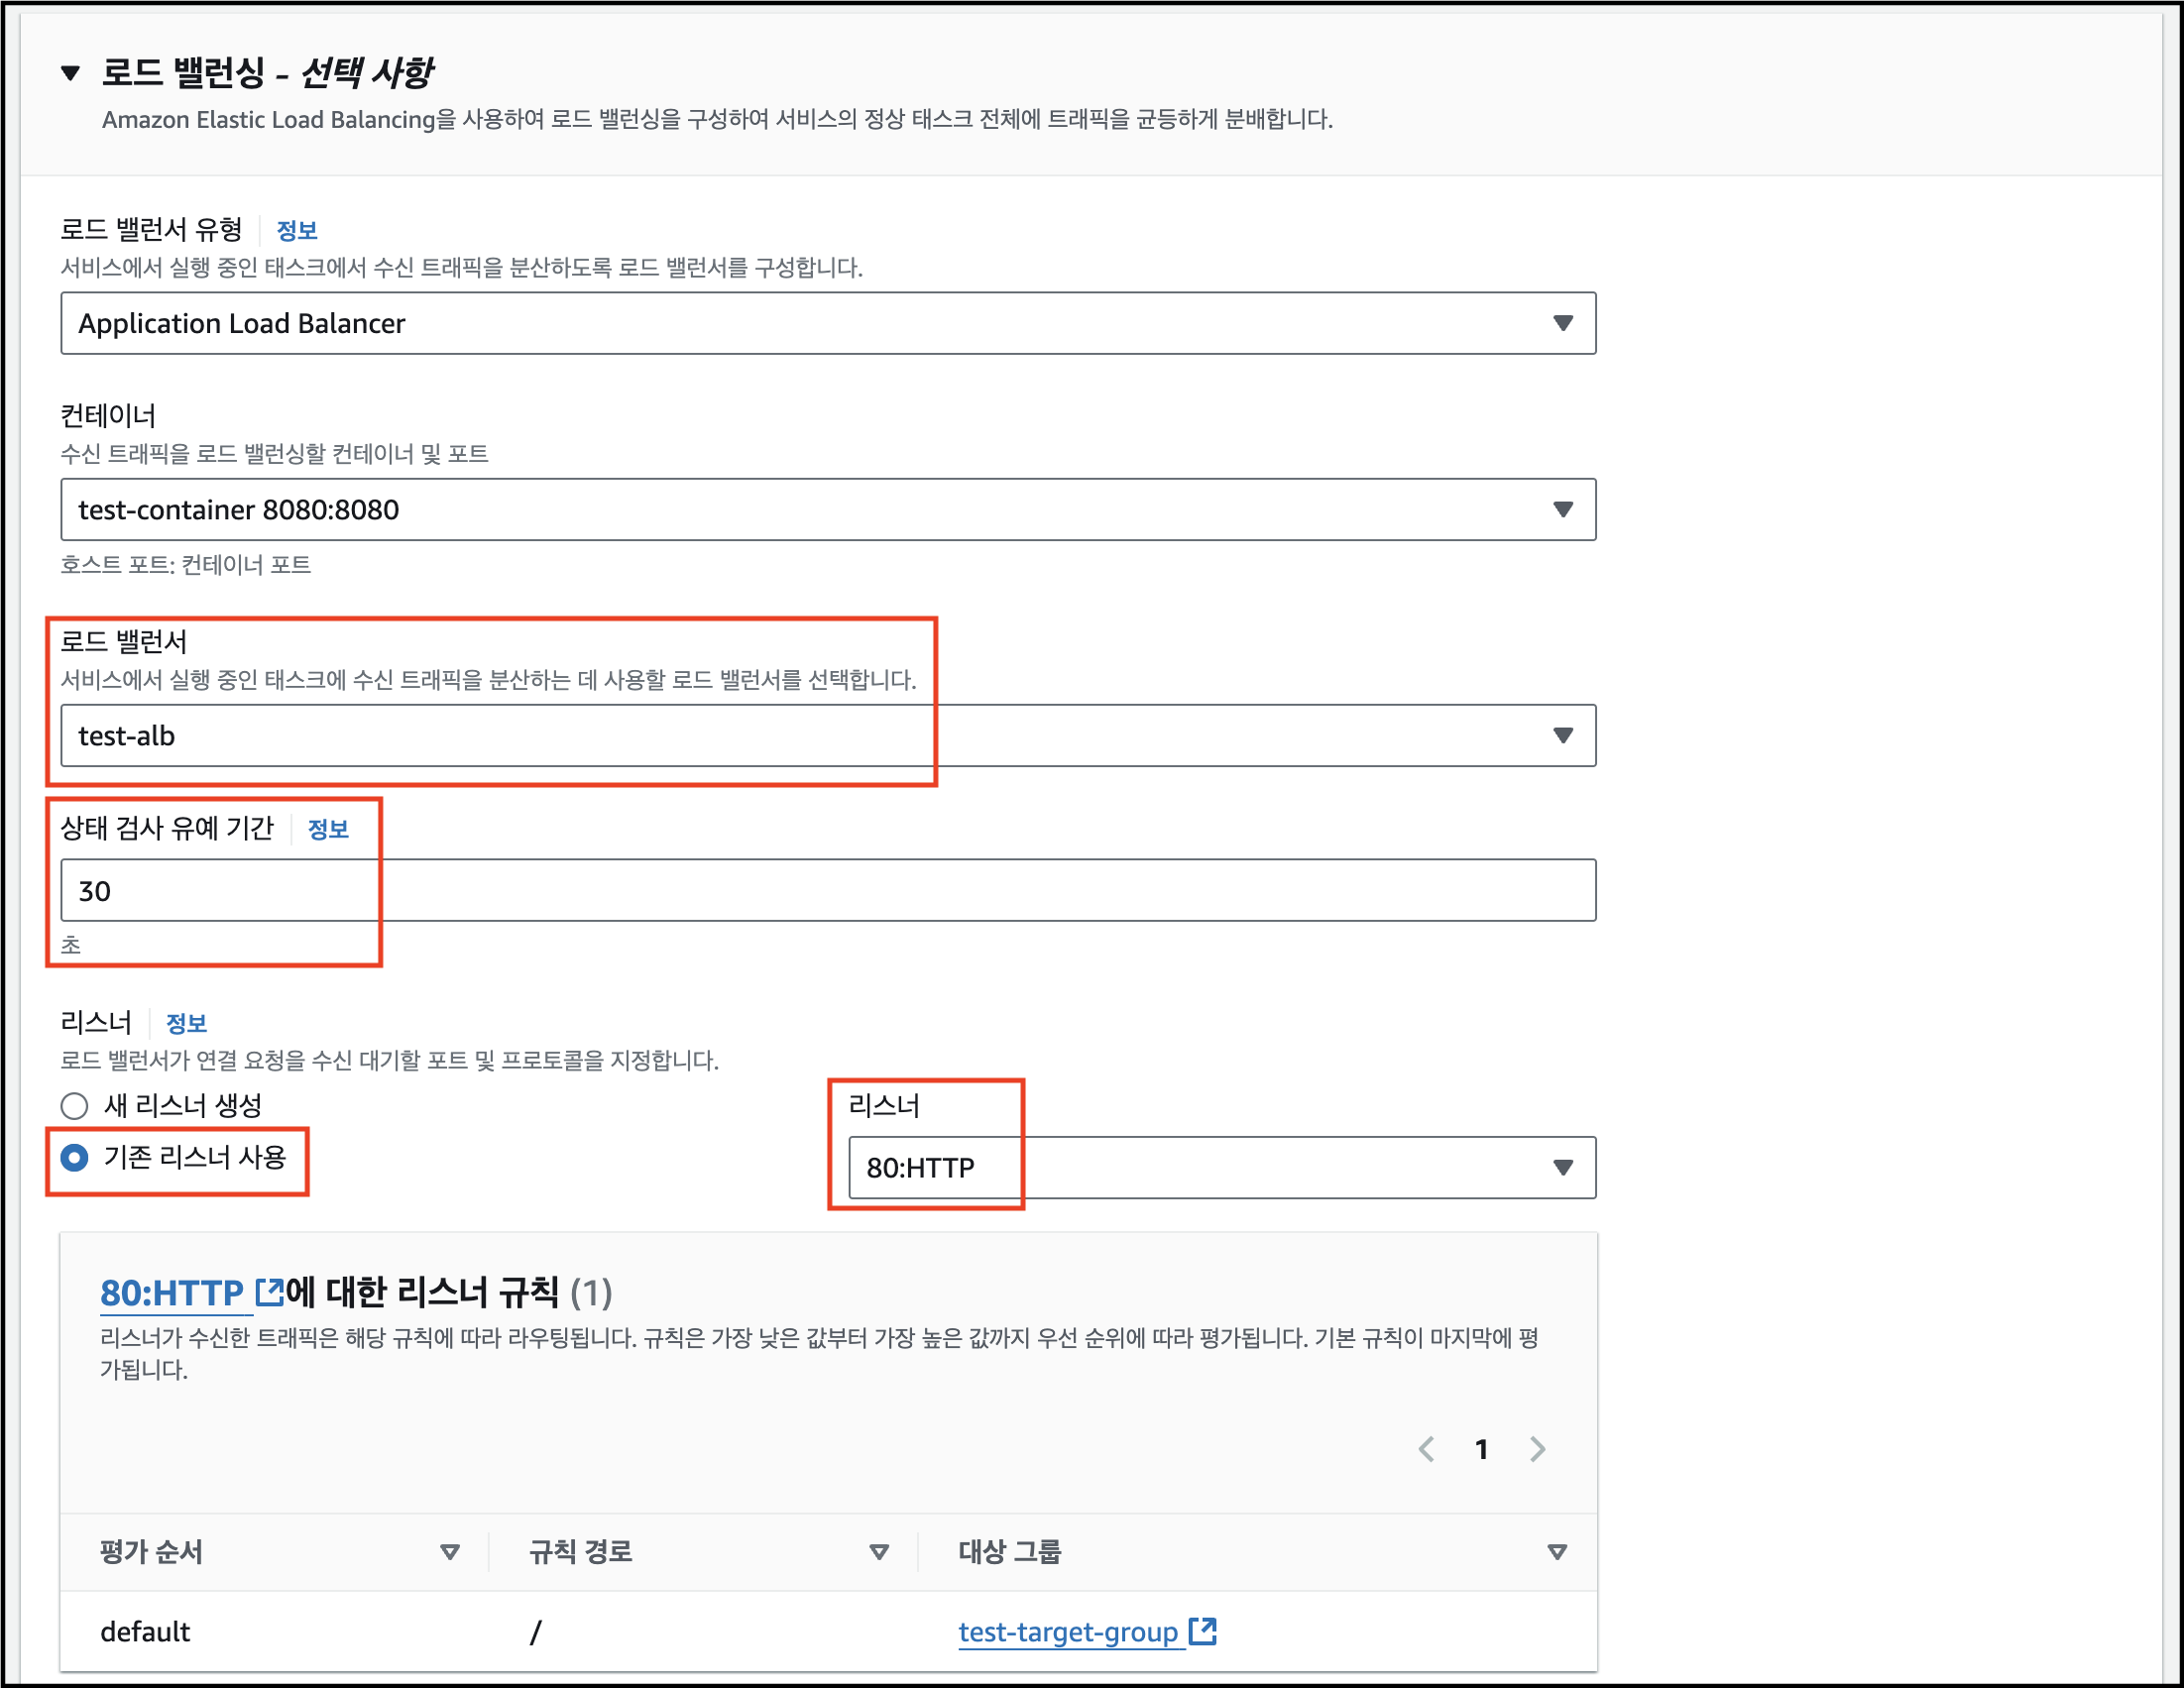Click the external link icon beside 80:HTTP heading
The image size is (2184, 1688).
pyautogui.click(x=270, y=1292)
